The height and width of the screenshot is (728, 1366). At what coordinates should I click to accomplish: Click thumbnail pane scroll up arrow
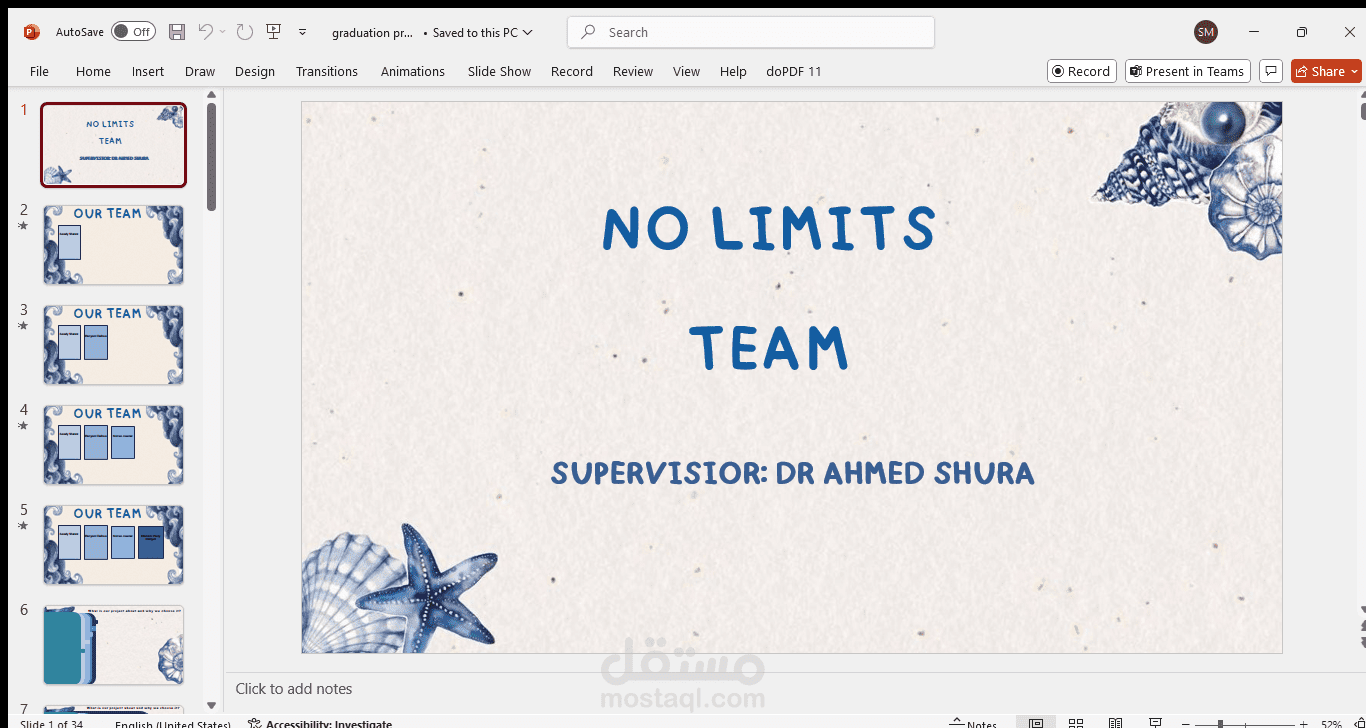click(x=211, y=95)
